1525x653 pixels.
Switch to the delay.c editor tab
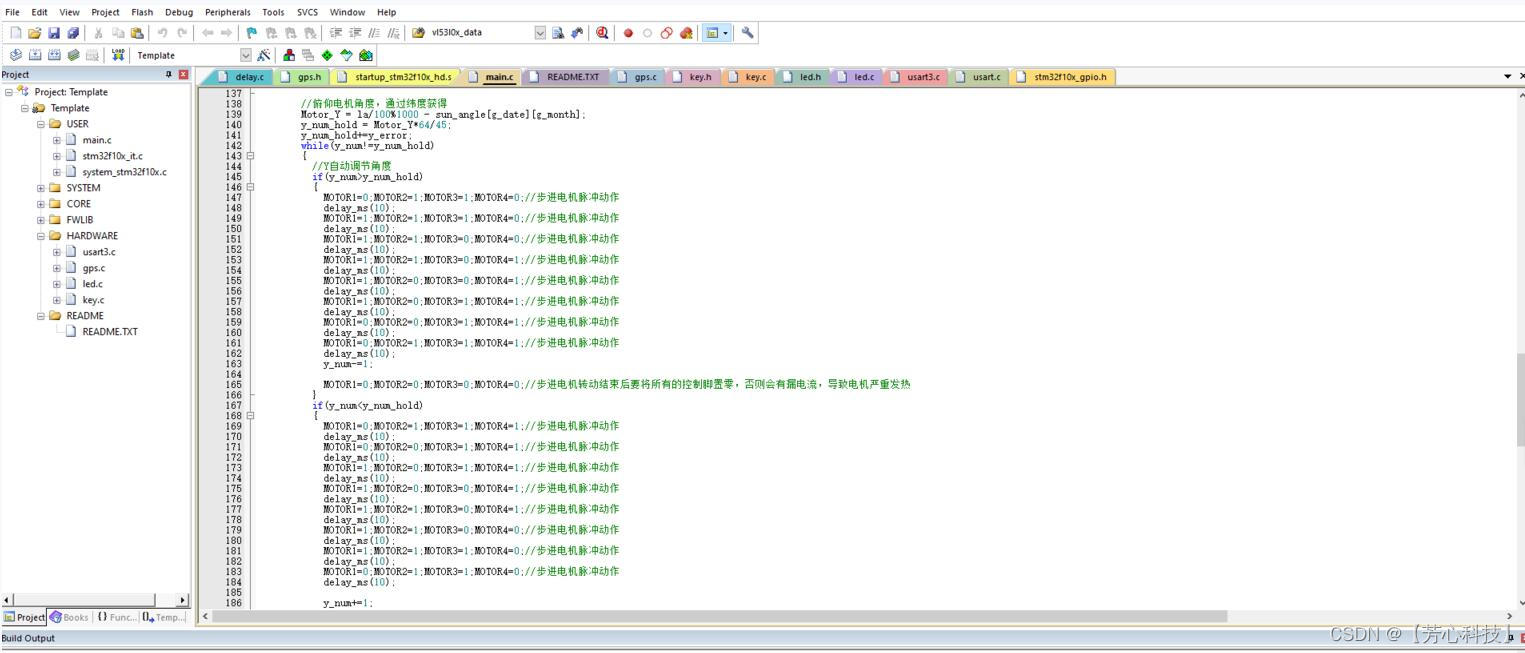240,77
